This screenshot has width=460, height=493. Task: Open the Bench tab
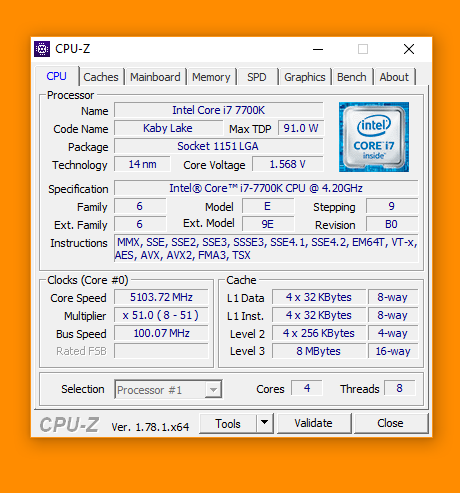[352, 77]
